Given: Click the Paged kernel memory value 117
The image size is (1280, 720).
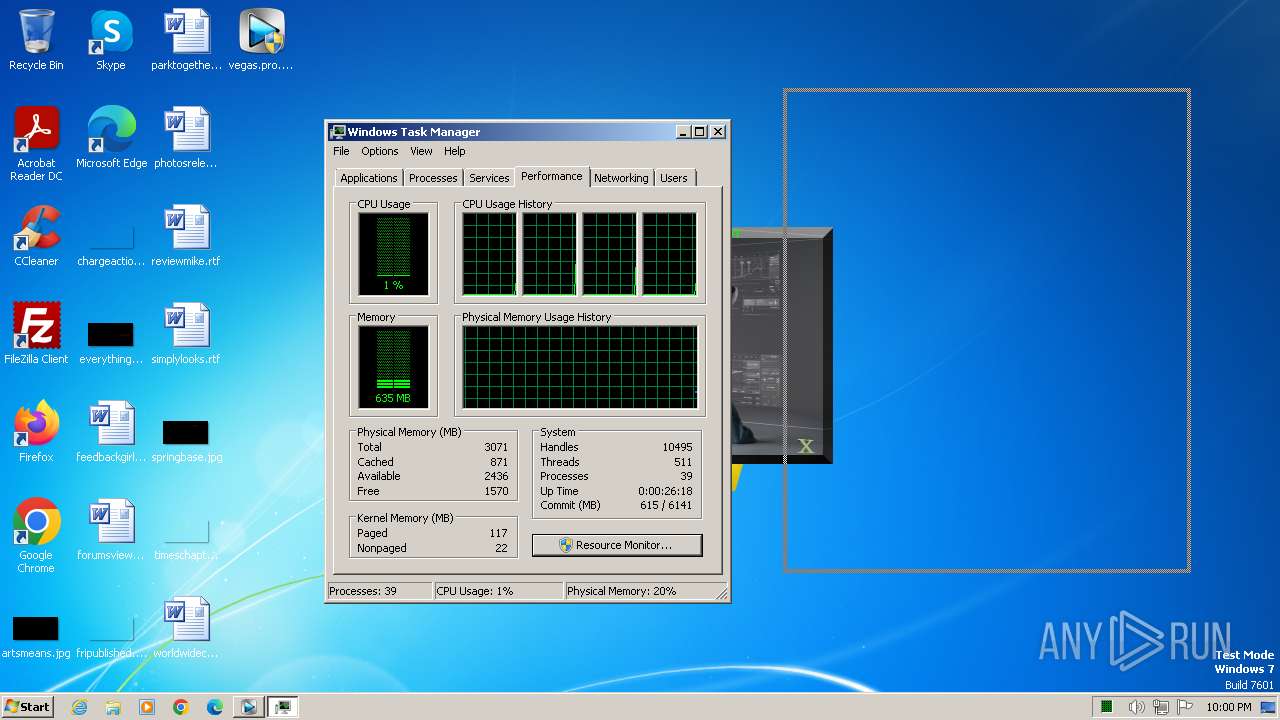Looking at the screenshot, I should tap(499, 533).
